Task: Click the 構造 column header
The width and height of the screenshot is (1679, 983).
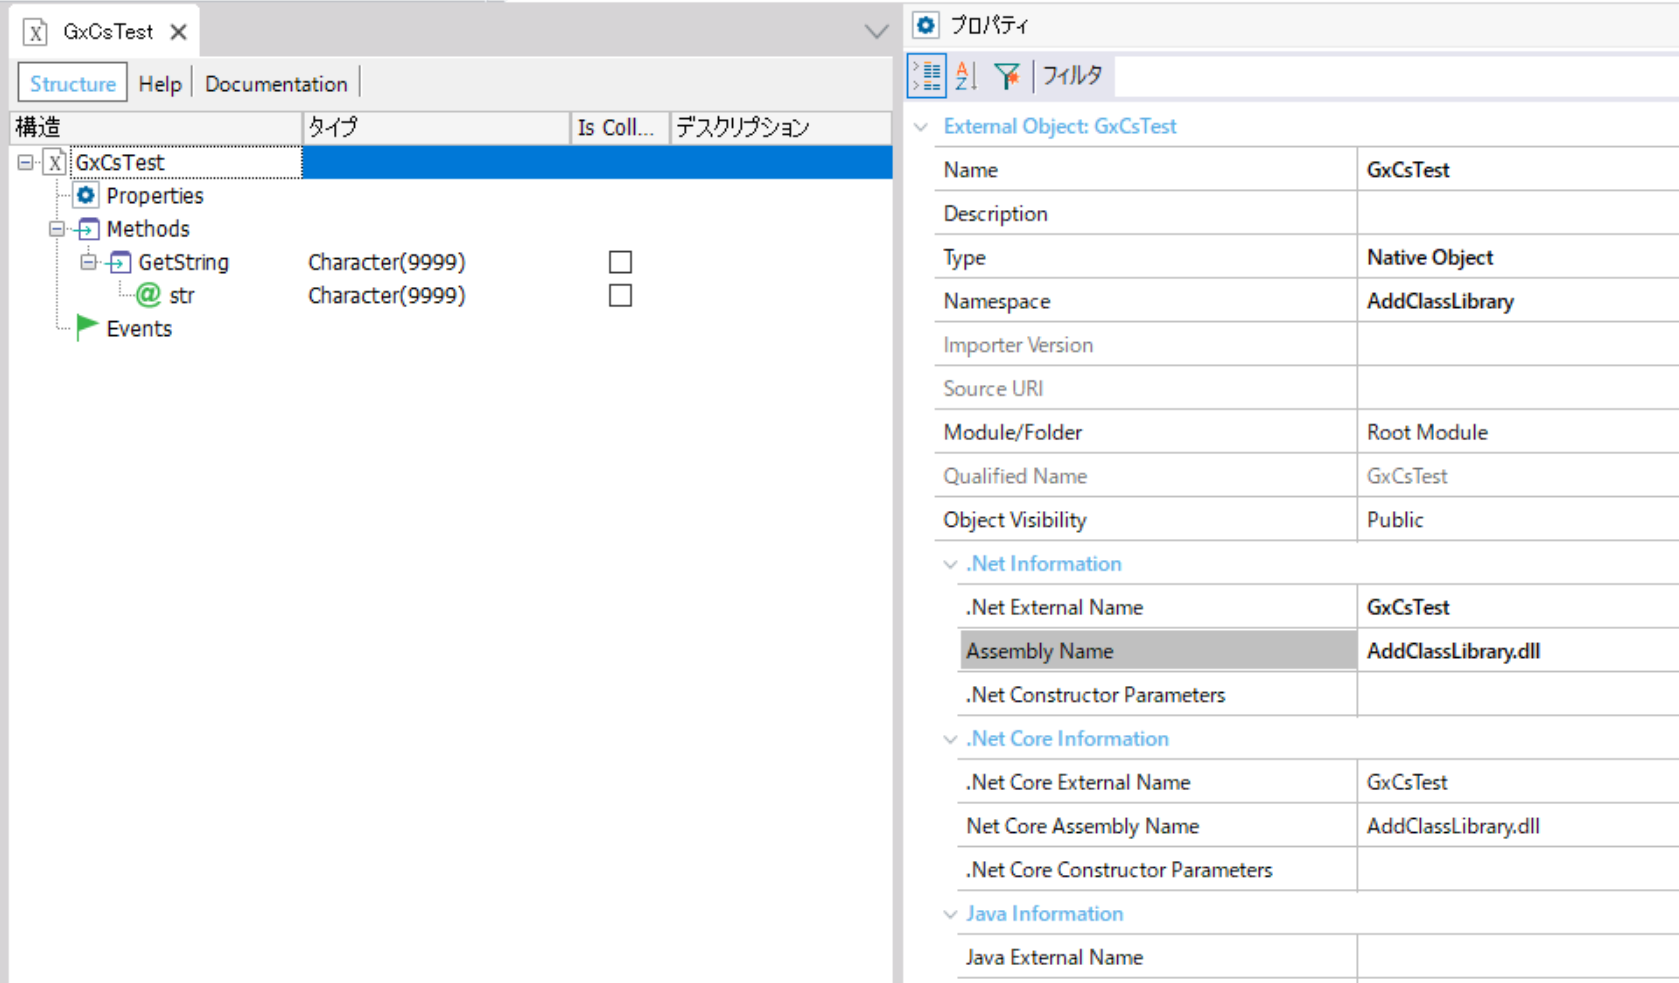Action: coord(156,127)
